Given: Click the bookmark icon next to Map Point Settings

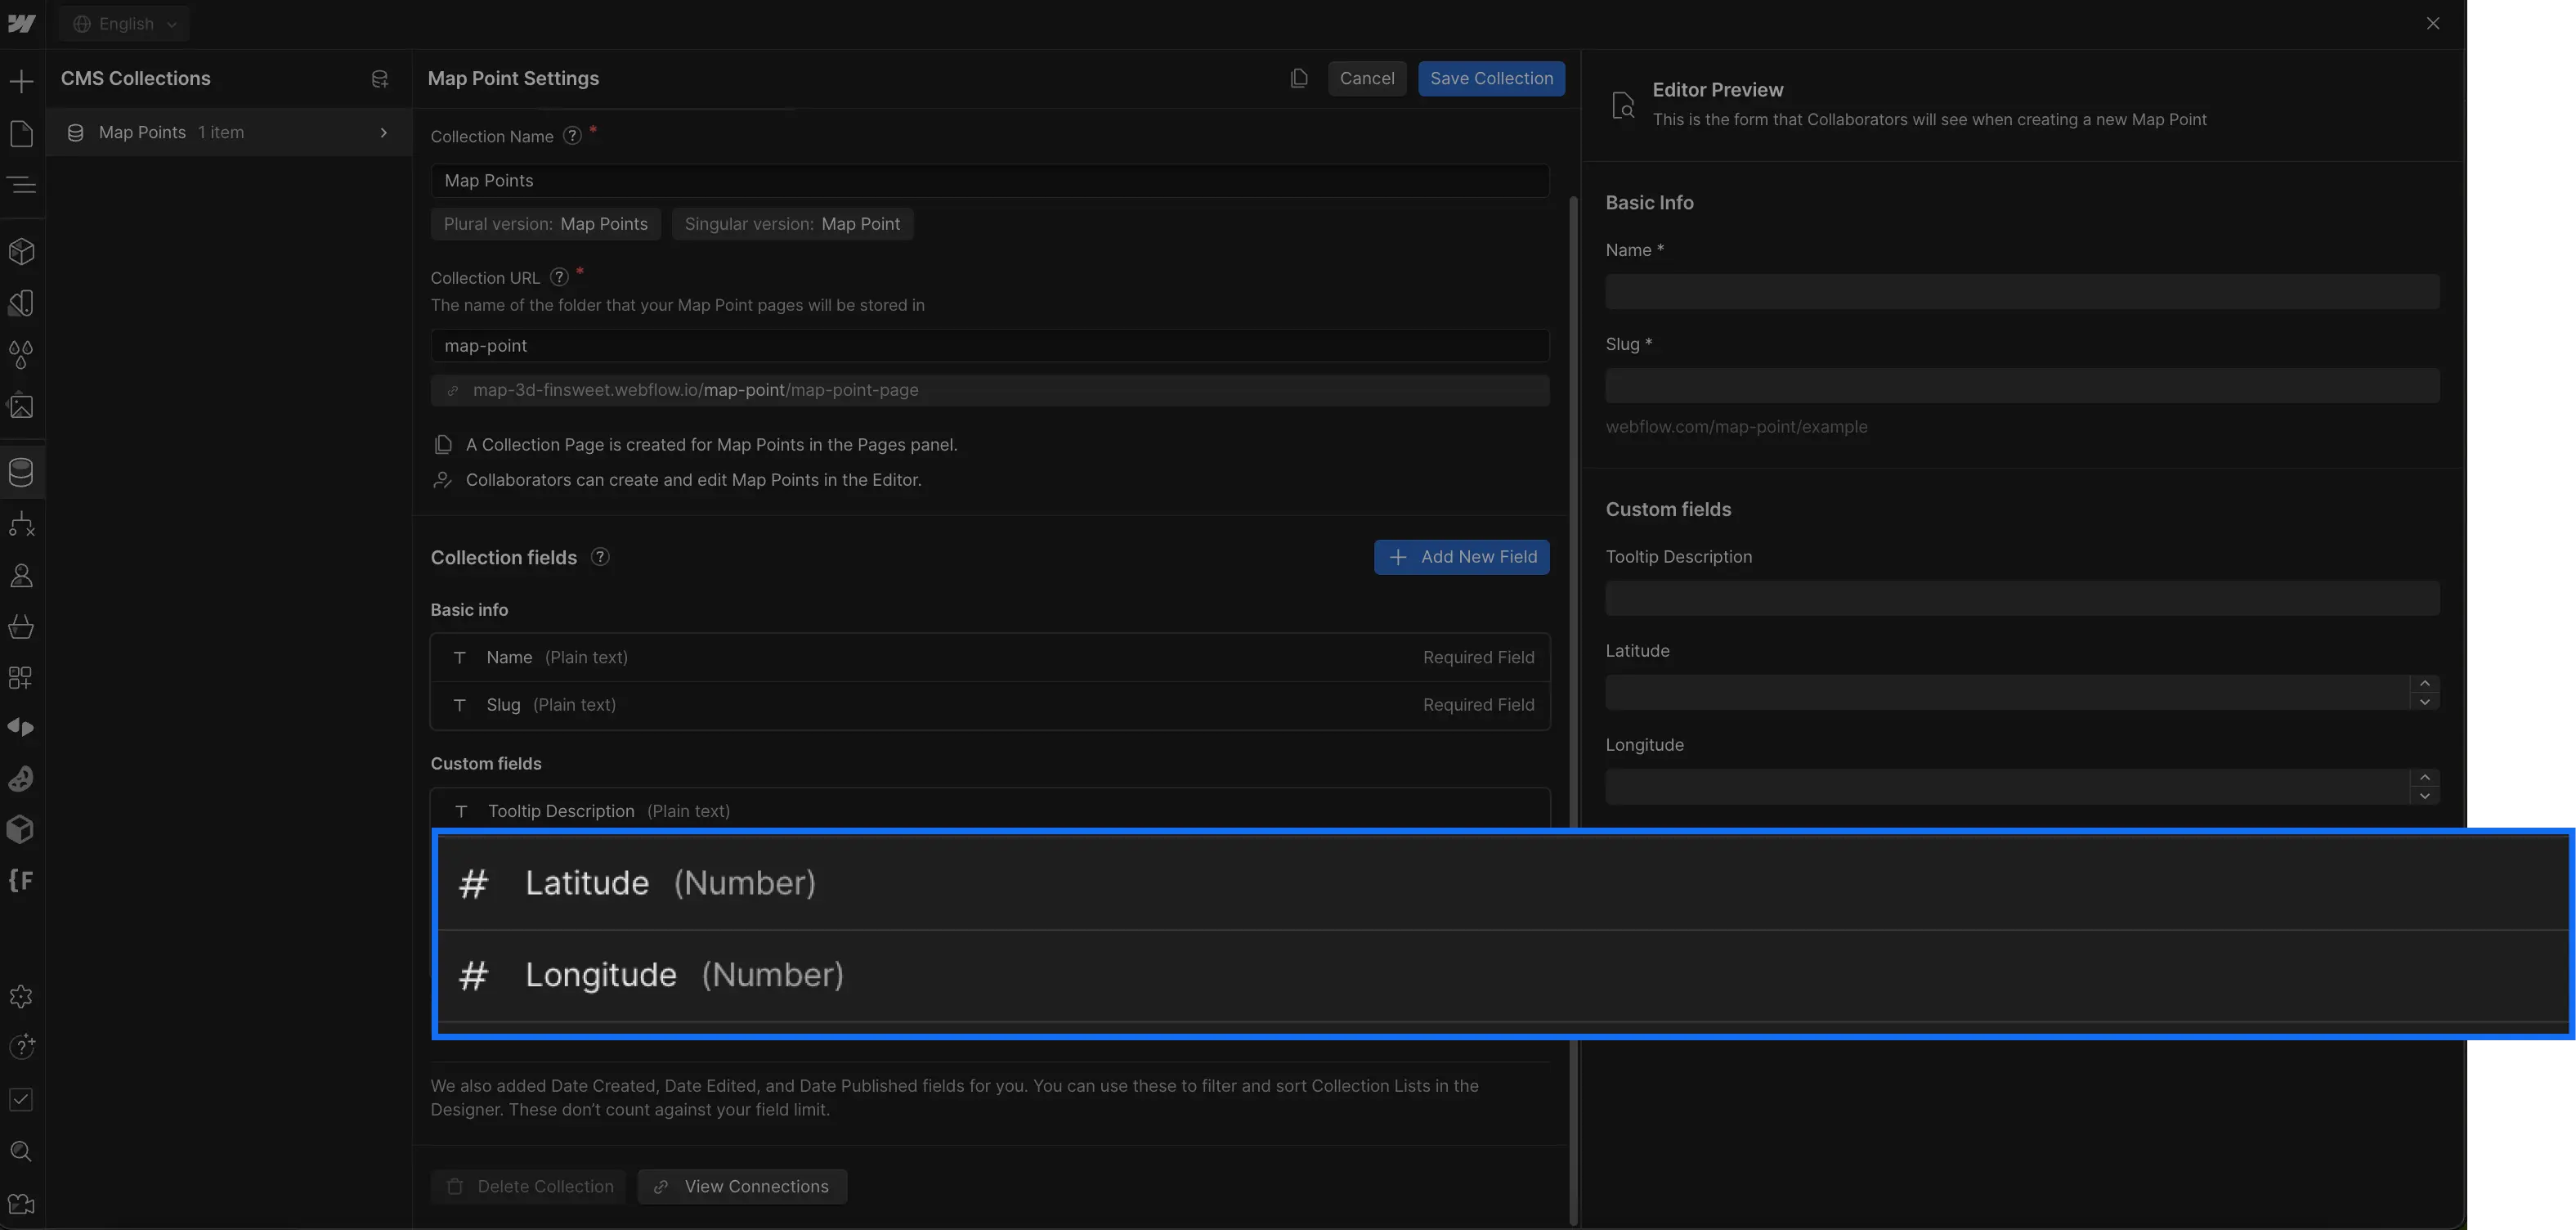Looking at the screenshot, I should 1298,78.
